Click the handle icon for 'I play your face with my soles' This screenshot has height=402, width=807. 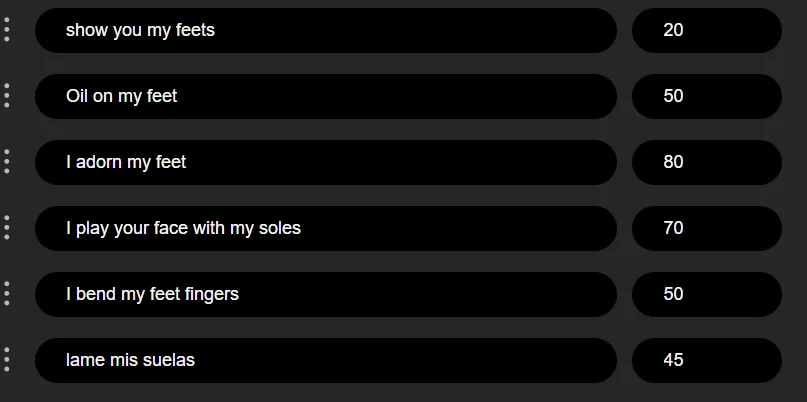coord(7,228)
